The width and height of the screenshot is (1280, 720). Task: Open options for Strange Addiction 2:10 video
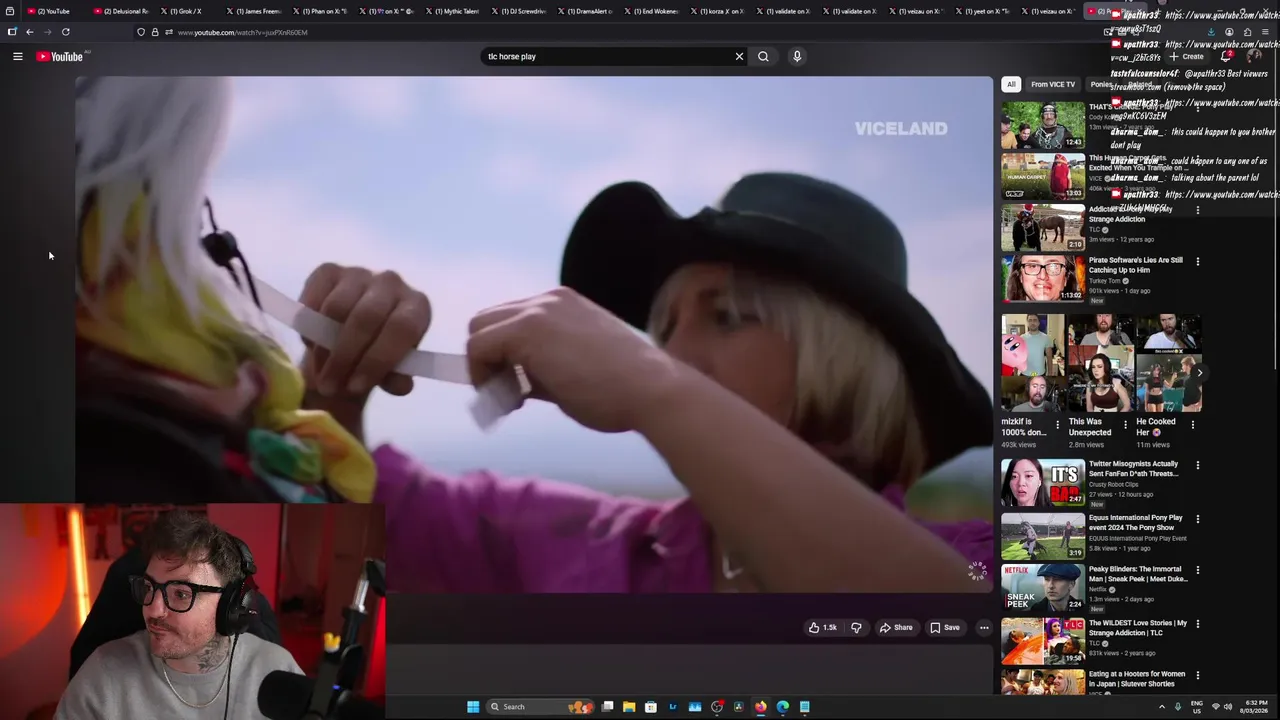[x=1198, y=210]
